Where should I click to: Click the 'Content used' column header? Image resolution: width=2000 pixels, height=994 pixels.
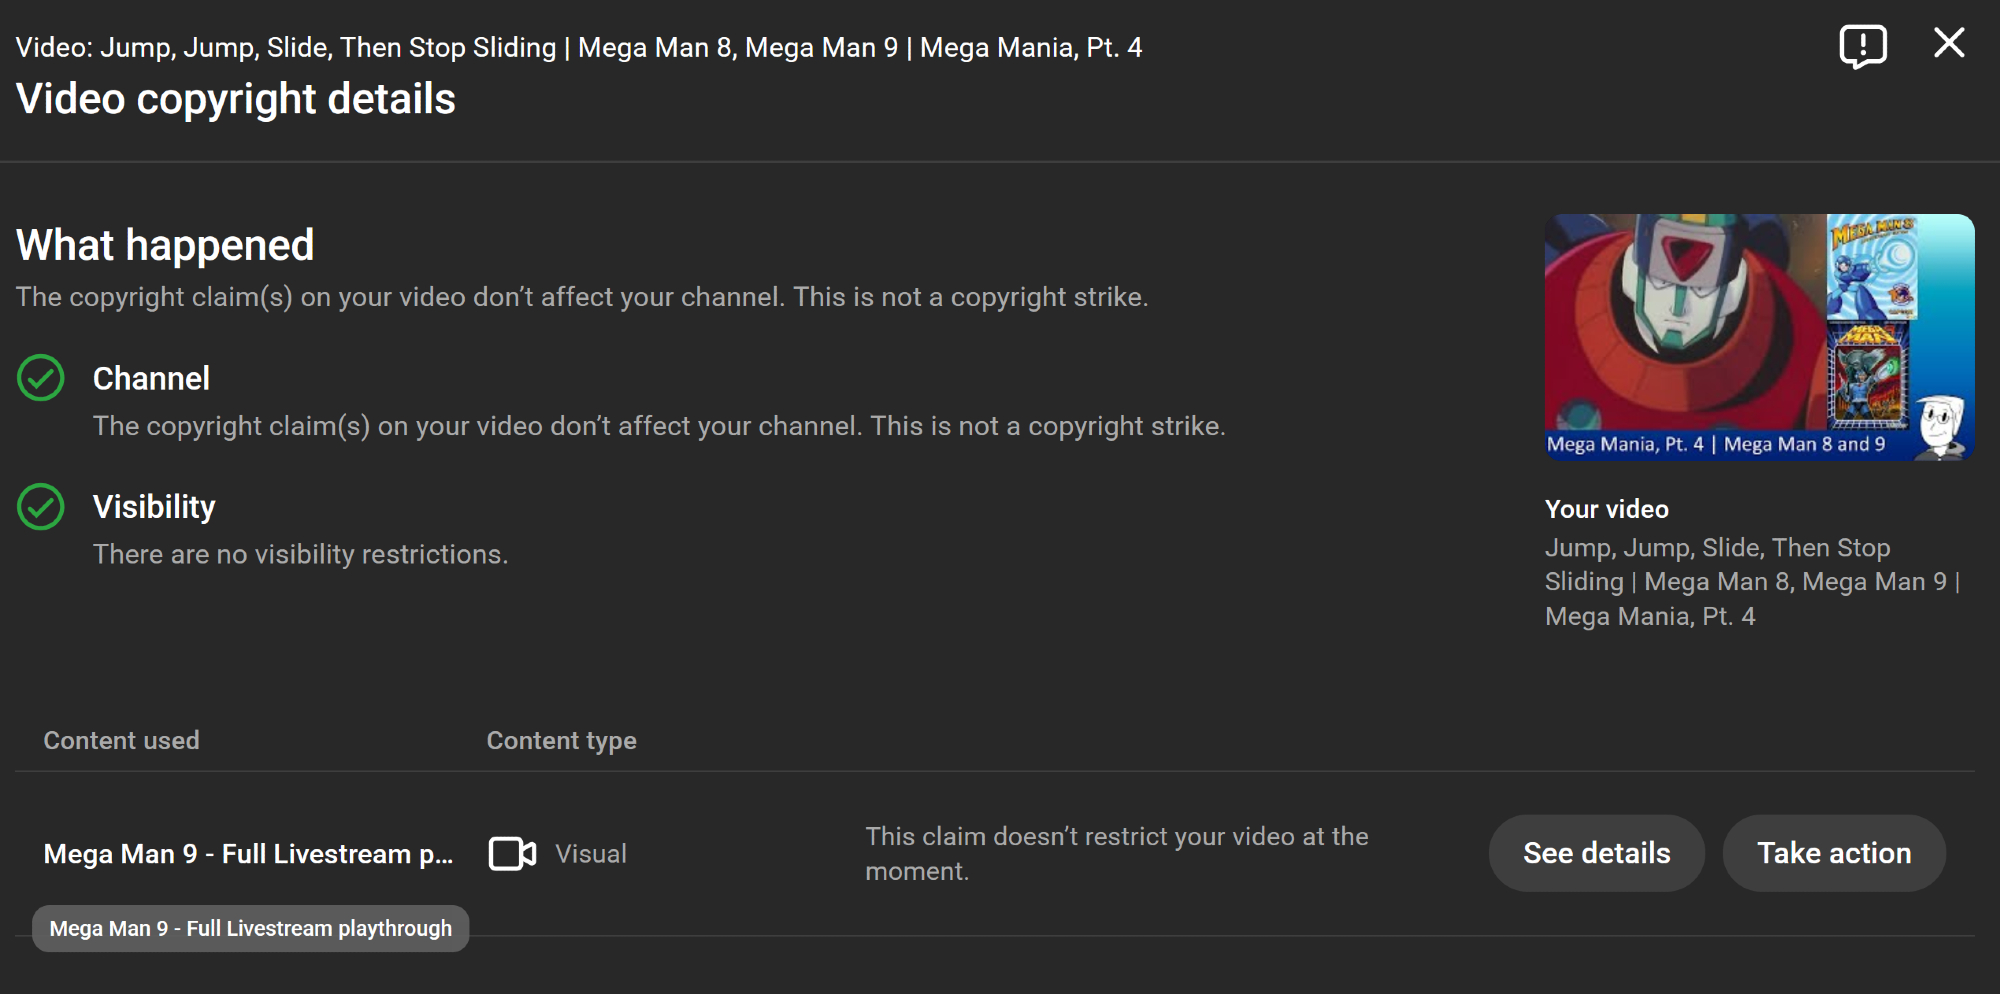[x=121, y=741]
